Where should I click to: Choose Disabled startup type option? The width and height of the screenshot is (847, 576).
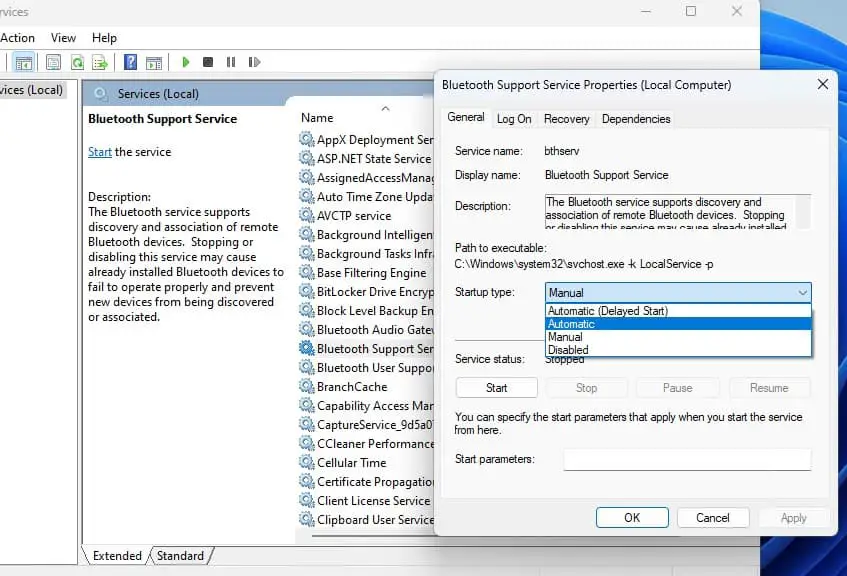coord(678,350)
